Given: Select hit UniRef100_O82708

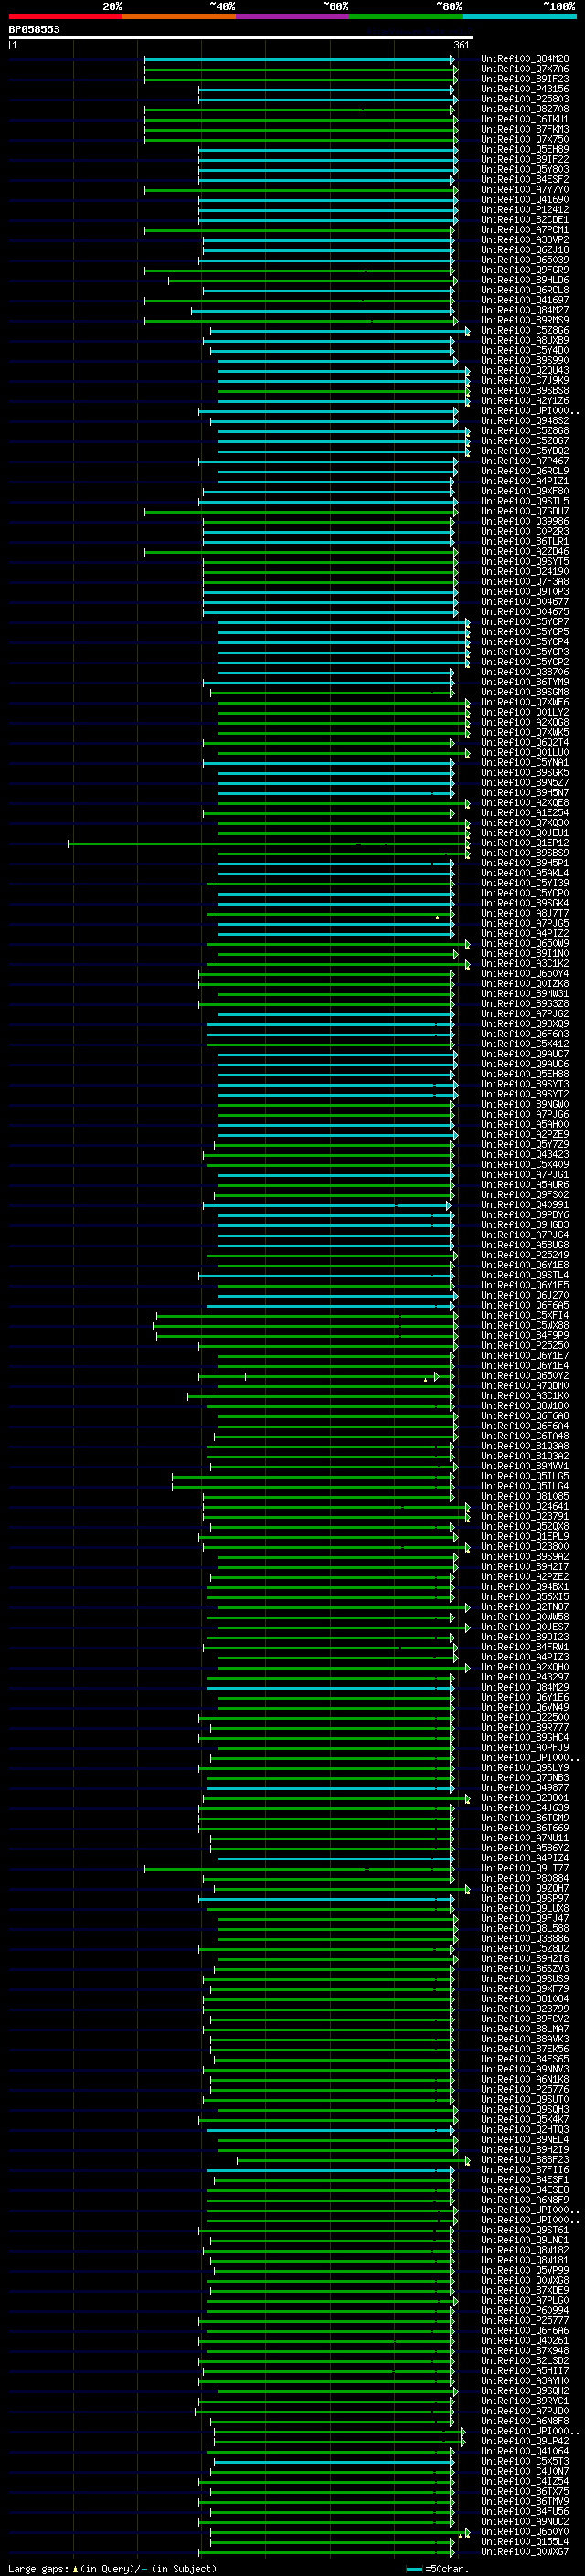Looking at the screenshot, I should click(525, 109).
